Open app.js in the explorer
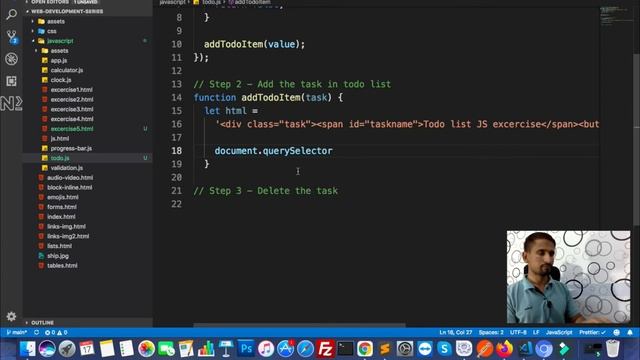This screenshot has width=640, height=360. (59, 60)
